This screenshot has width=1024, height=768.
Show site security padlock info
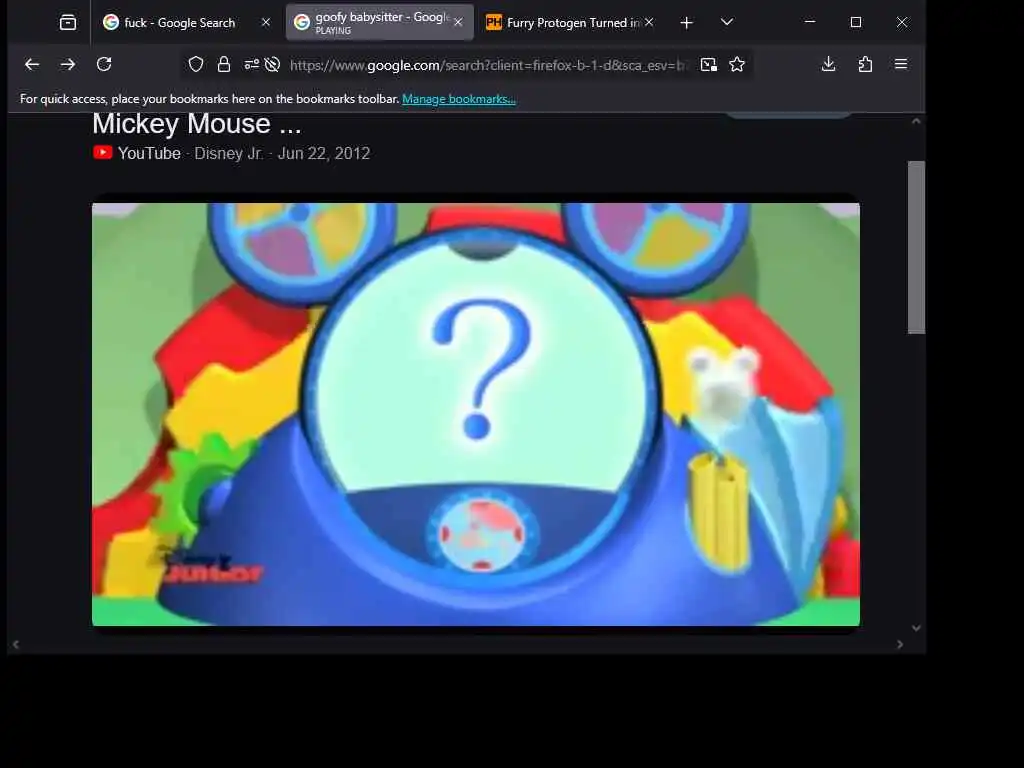click(223, 64)
